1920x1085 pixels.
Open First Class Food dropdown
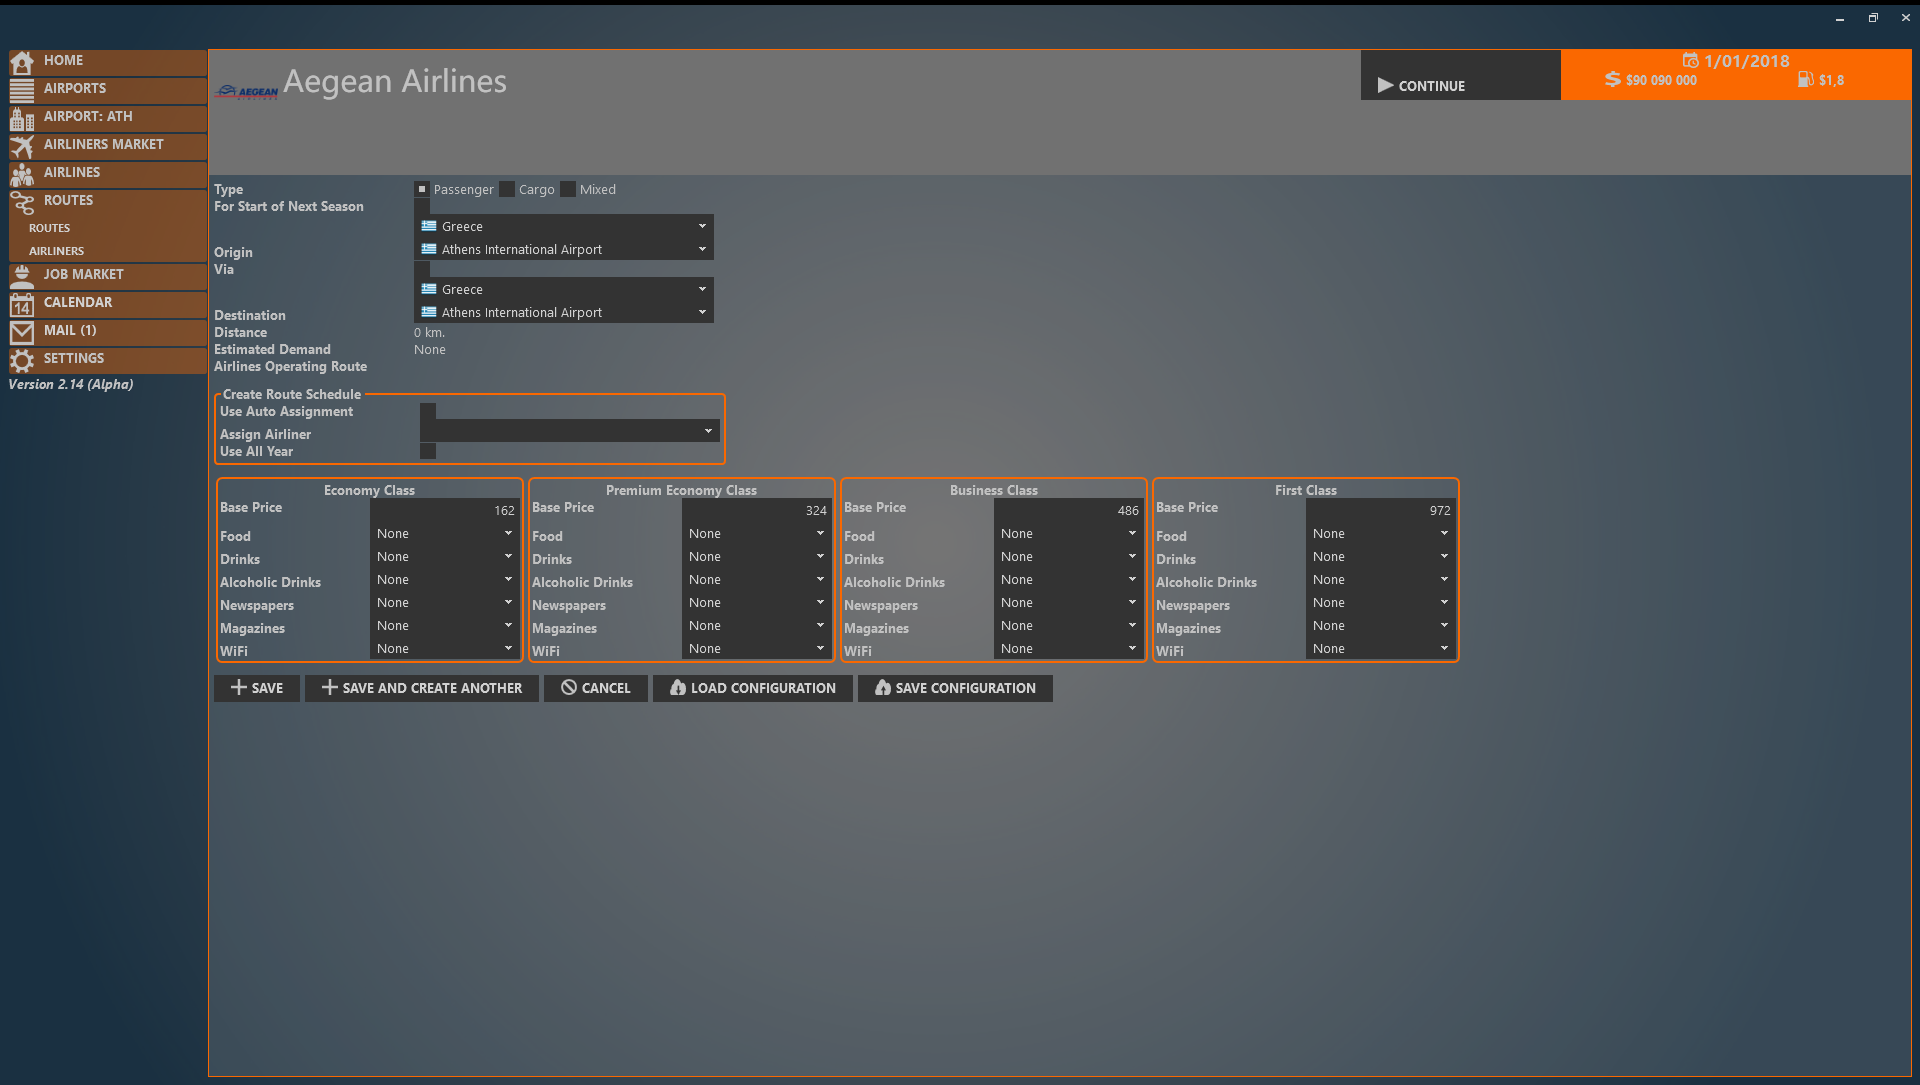[1381, 533]
